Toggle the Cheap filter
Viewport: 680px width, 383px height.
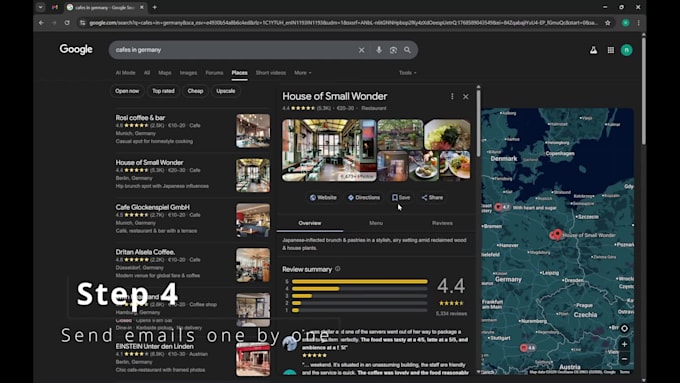click(195, 91)
